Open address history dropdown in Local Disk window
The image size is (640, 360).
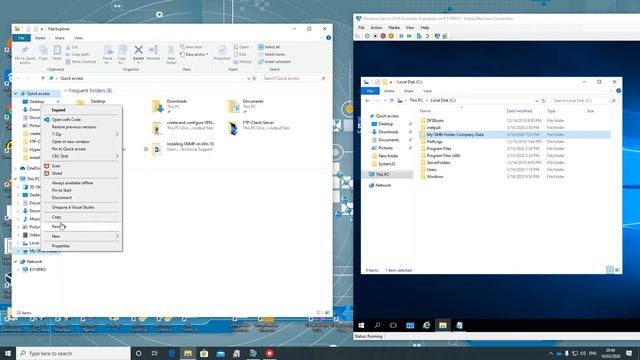(537, 100)
